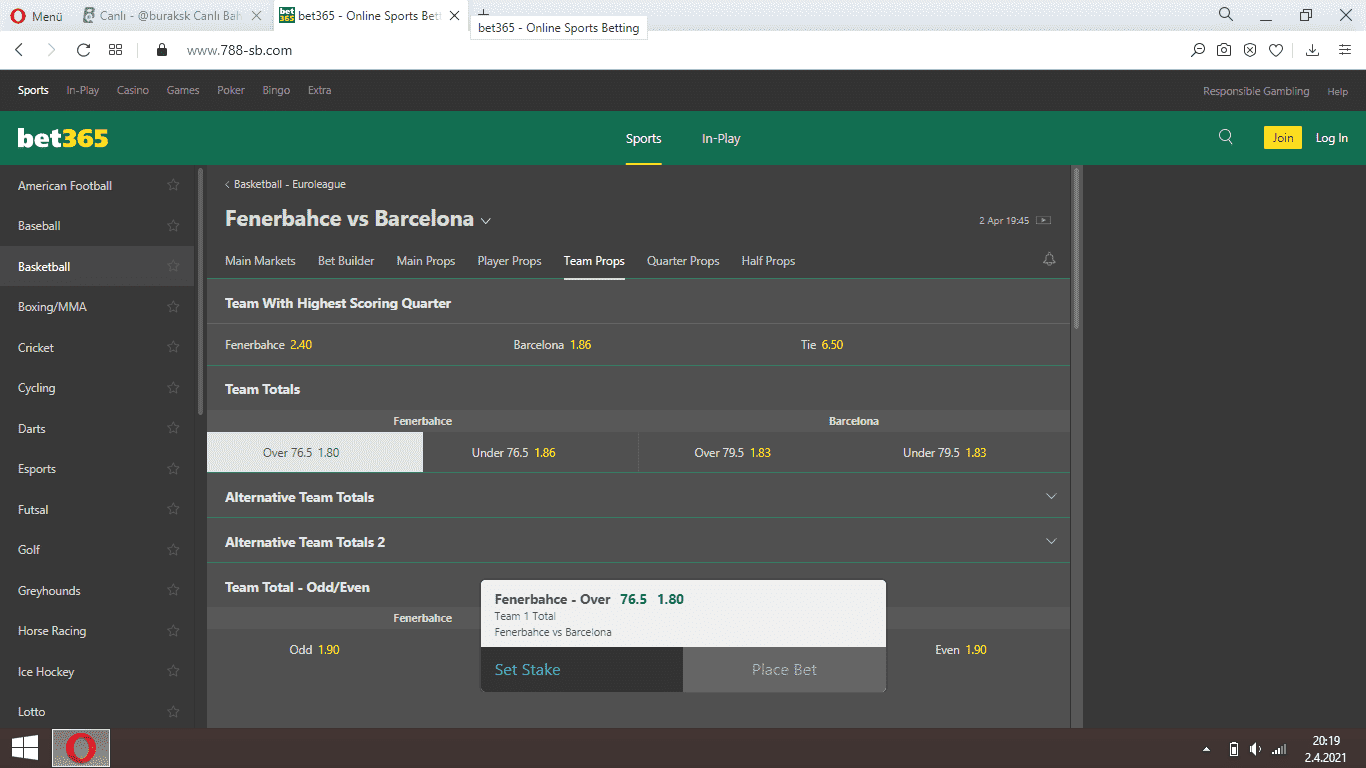
Task: Click star next to Greyhounds
Action: click(173, 590)
